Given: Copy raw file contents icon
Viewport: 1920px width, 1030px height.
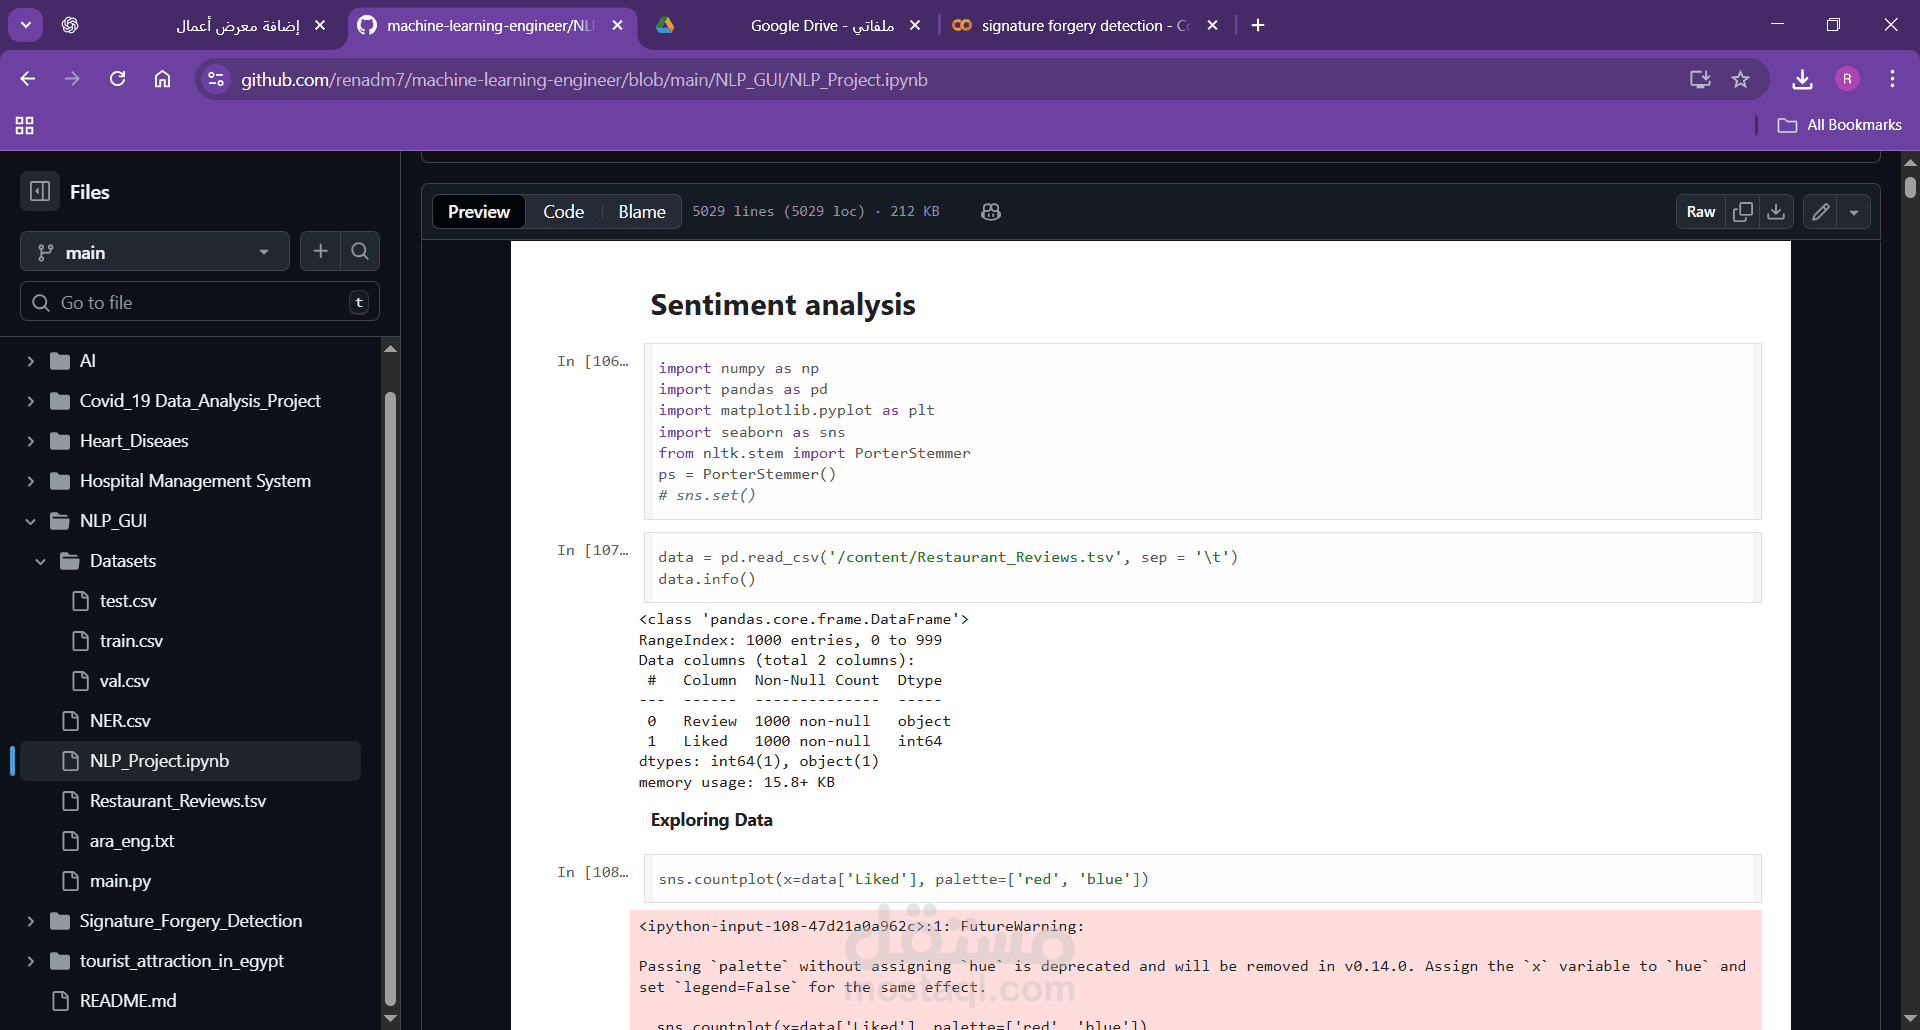Looking at the screenshot, I should 1743,211.
